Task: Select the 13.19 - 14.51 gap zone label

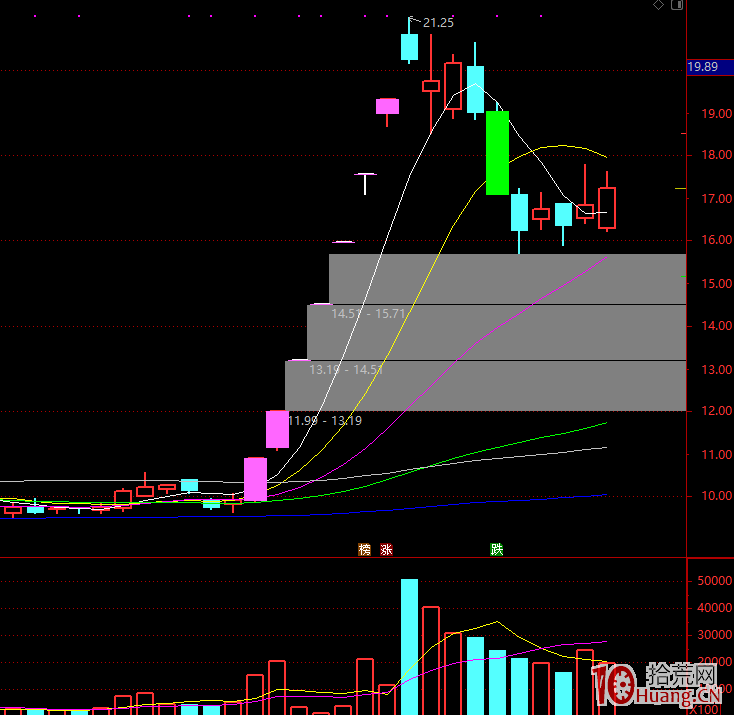Action: pyautogui.click(x=346, y=369)
